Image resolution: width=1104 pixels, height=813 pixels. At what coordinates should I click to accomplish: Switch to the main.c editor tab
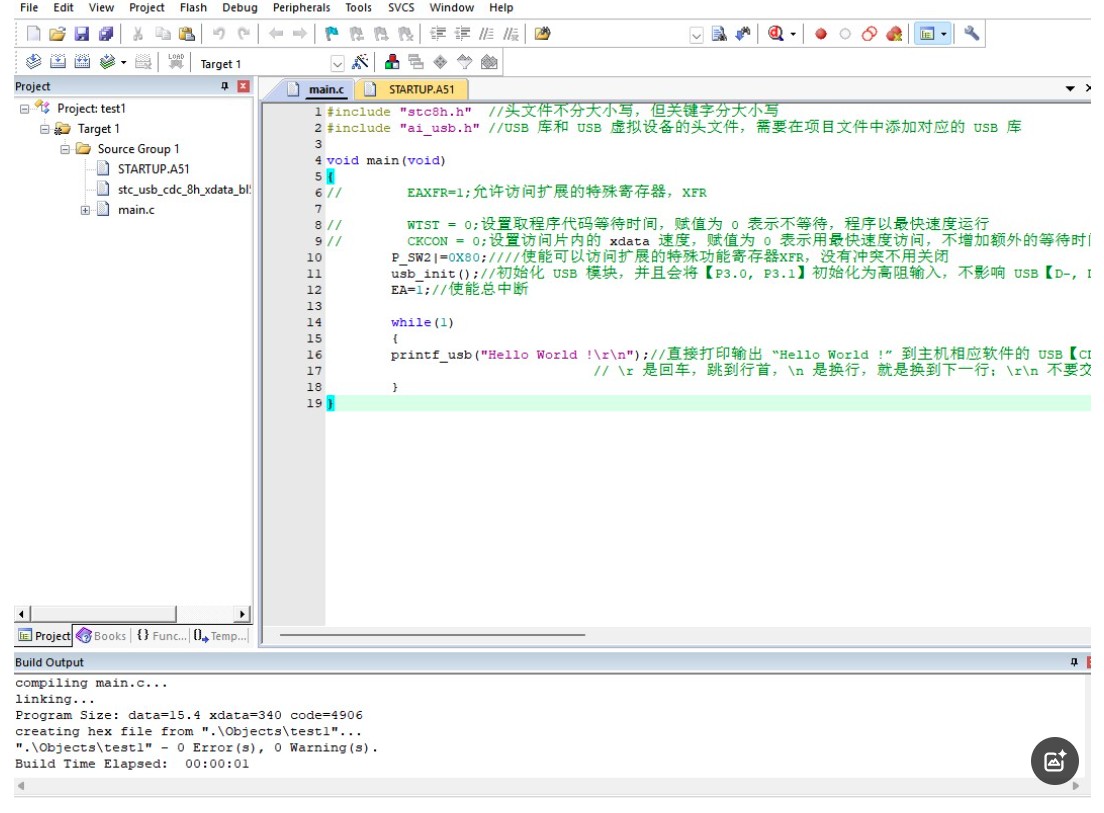coord(318,89)
